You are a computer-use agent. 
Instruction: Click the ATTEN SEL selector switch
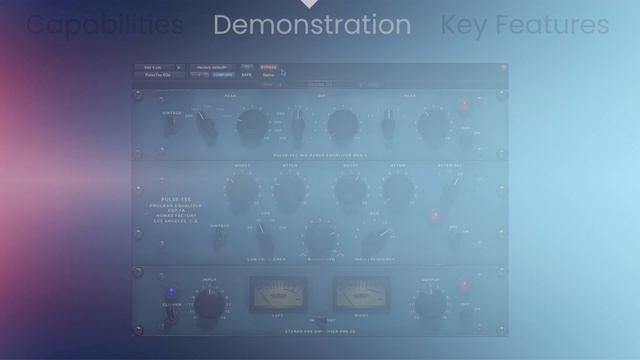(451, 190)
